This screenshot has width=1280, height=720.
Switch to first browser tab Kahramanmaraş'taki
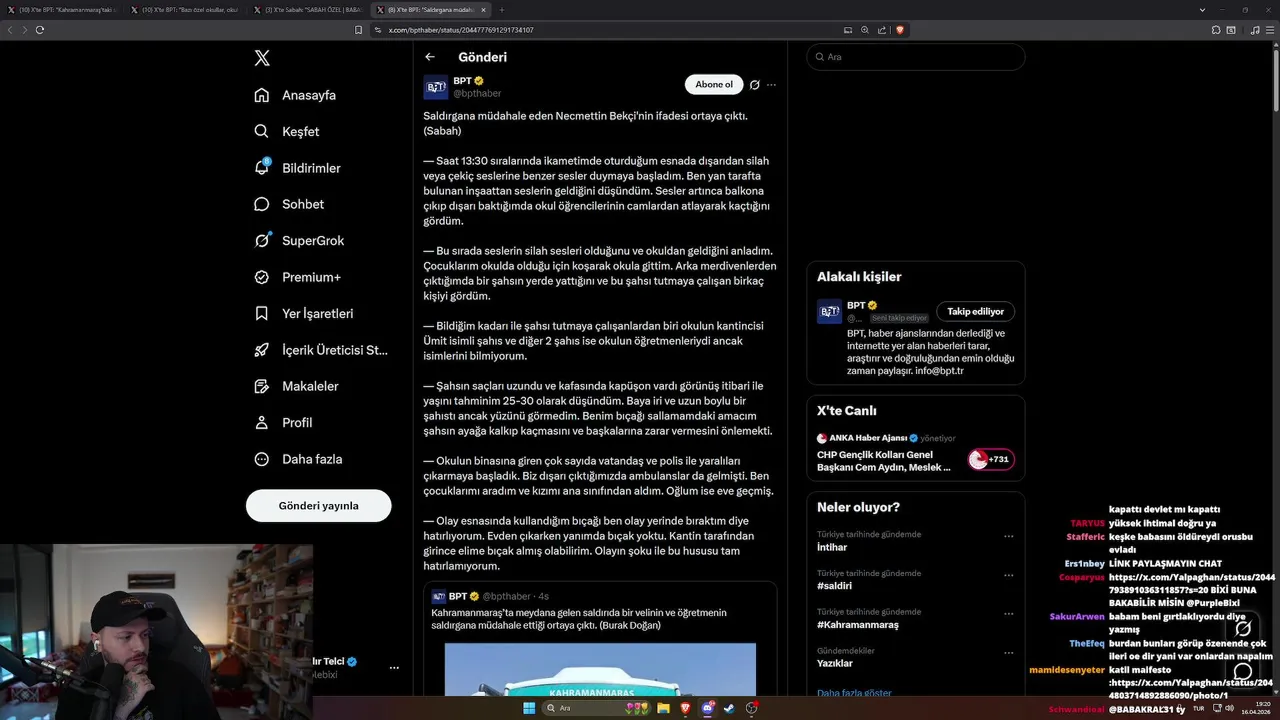pyautogui.click(x=62, y=9)
